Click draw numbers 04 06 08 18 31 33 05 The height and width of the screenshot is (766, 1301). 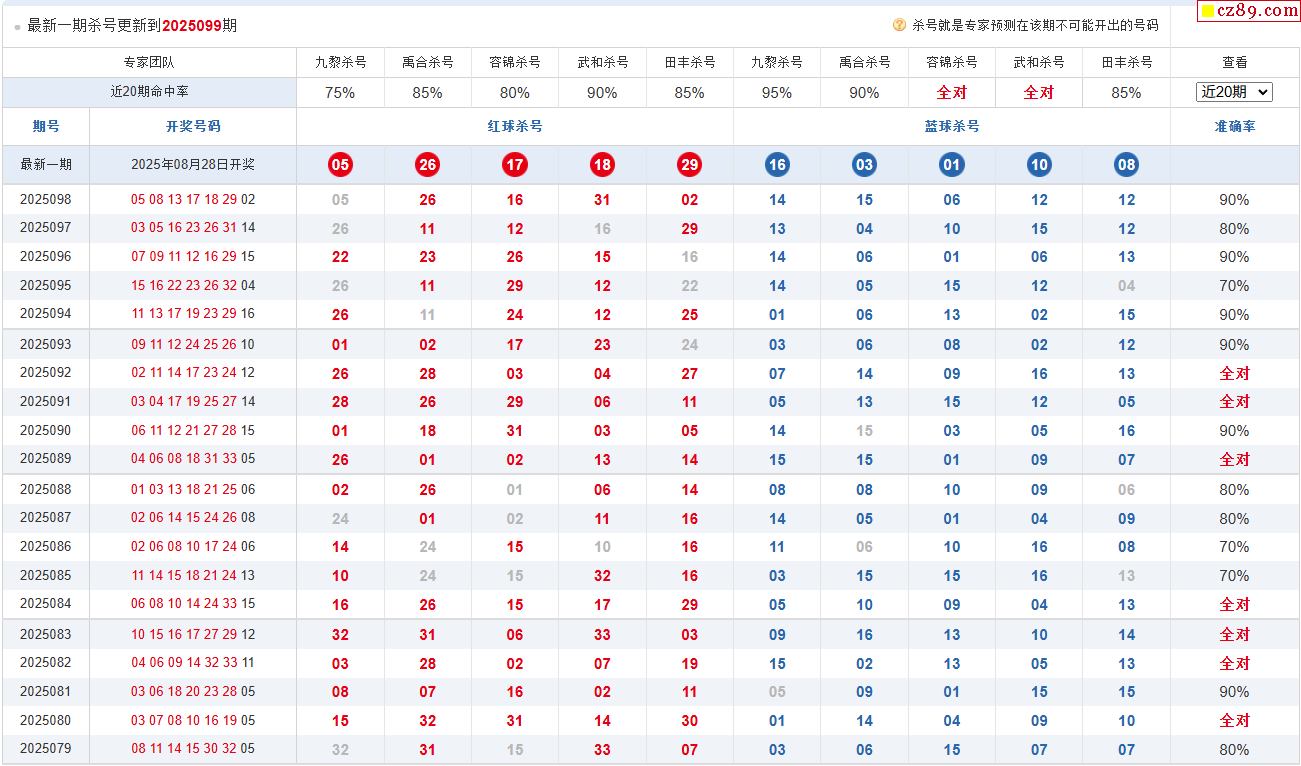[193, 459]
